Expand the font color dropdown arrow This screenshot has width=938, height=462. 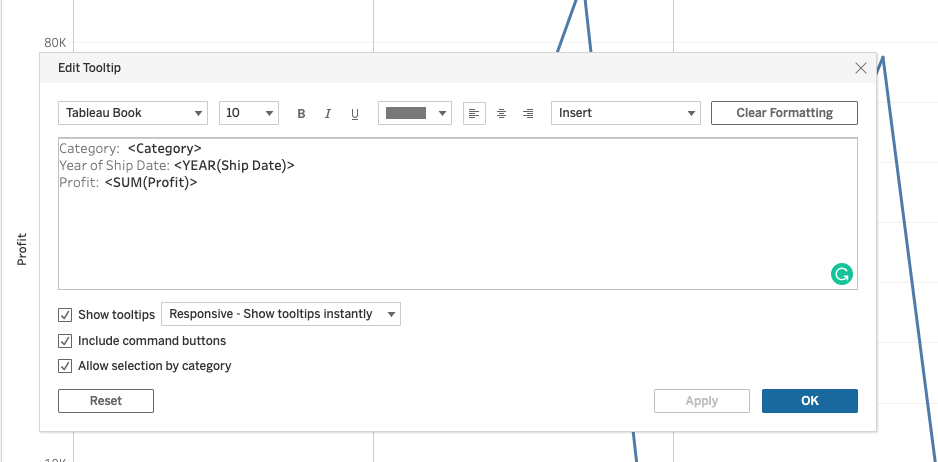[443, 113]
